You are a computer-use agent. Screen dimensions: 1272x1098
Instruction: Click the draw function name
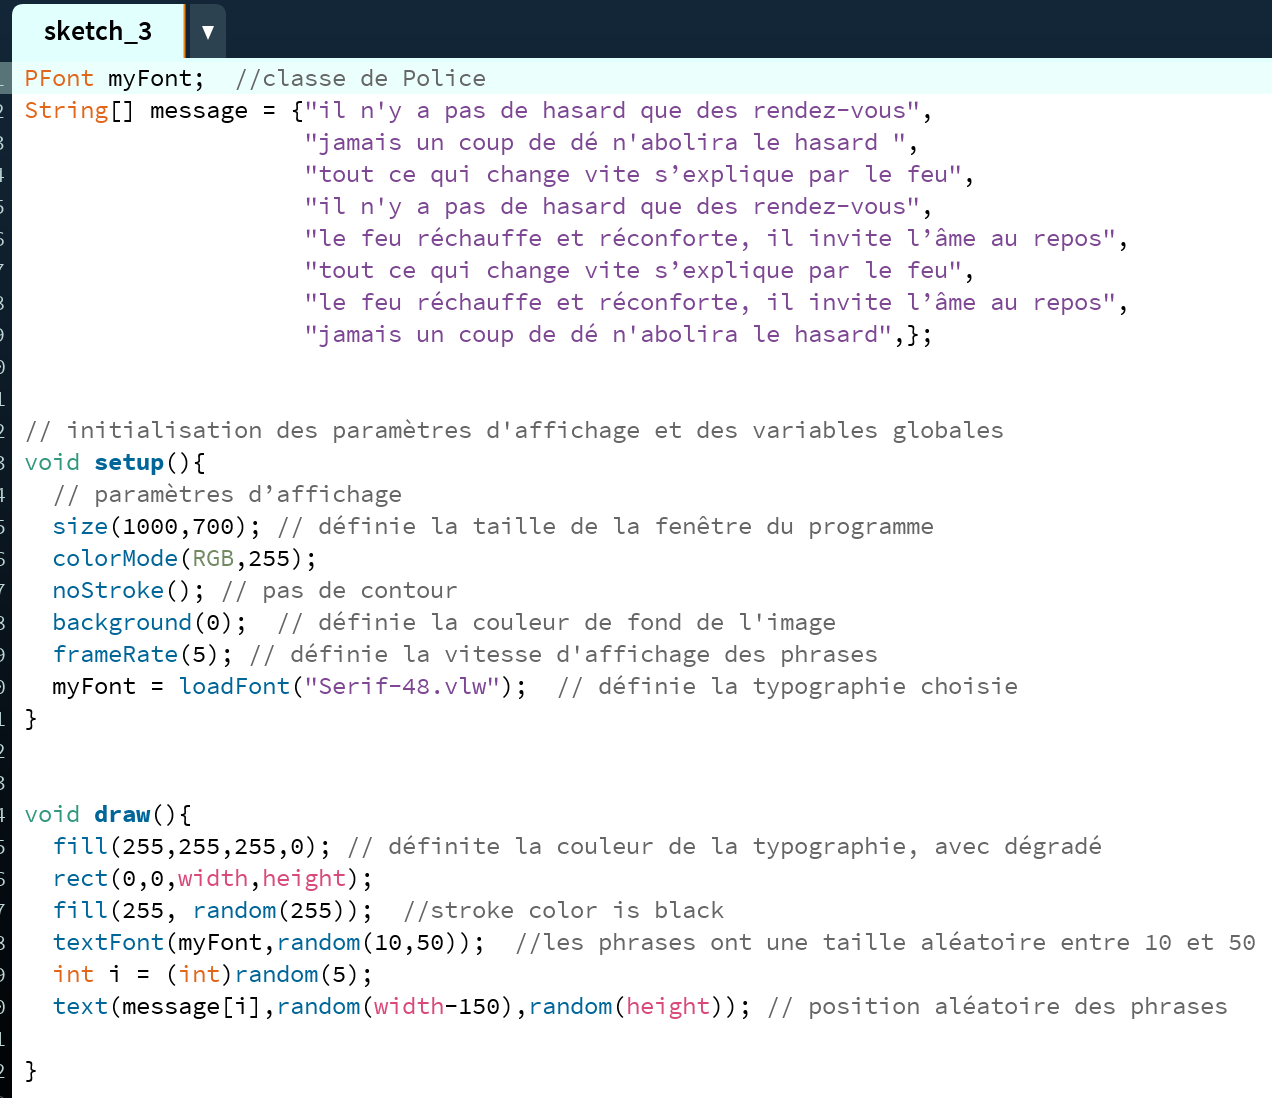point(122,815)
